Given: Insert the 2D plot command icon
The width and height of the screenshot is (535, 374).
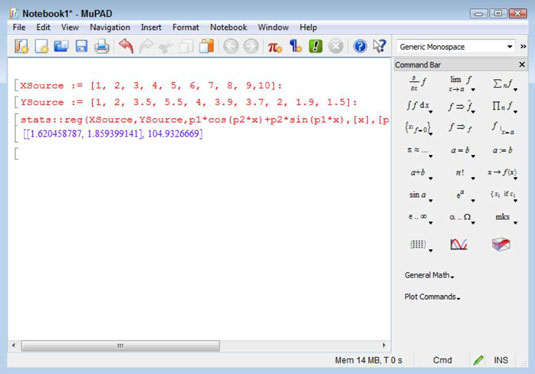Looking at the screenshot, I should pyautogui.click(x=458, y=244).
